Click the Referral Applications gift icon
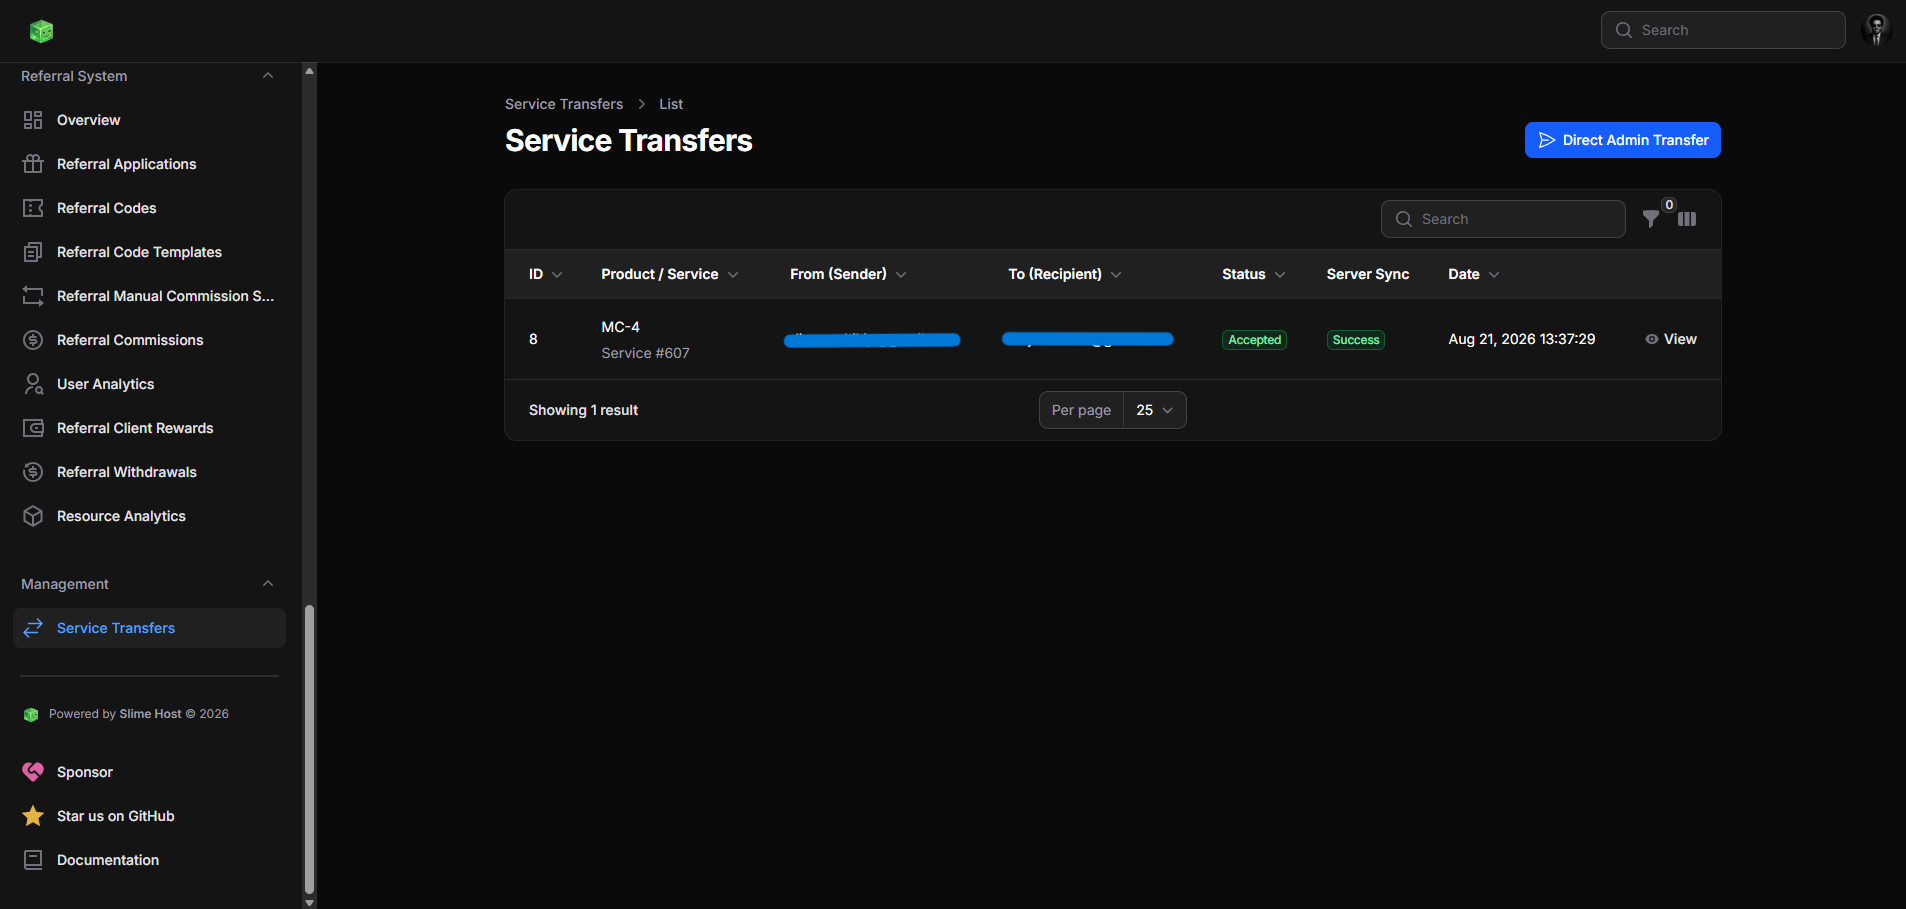Screen dimensions: 1906x909 click(33, 164)
